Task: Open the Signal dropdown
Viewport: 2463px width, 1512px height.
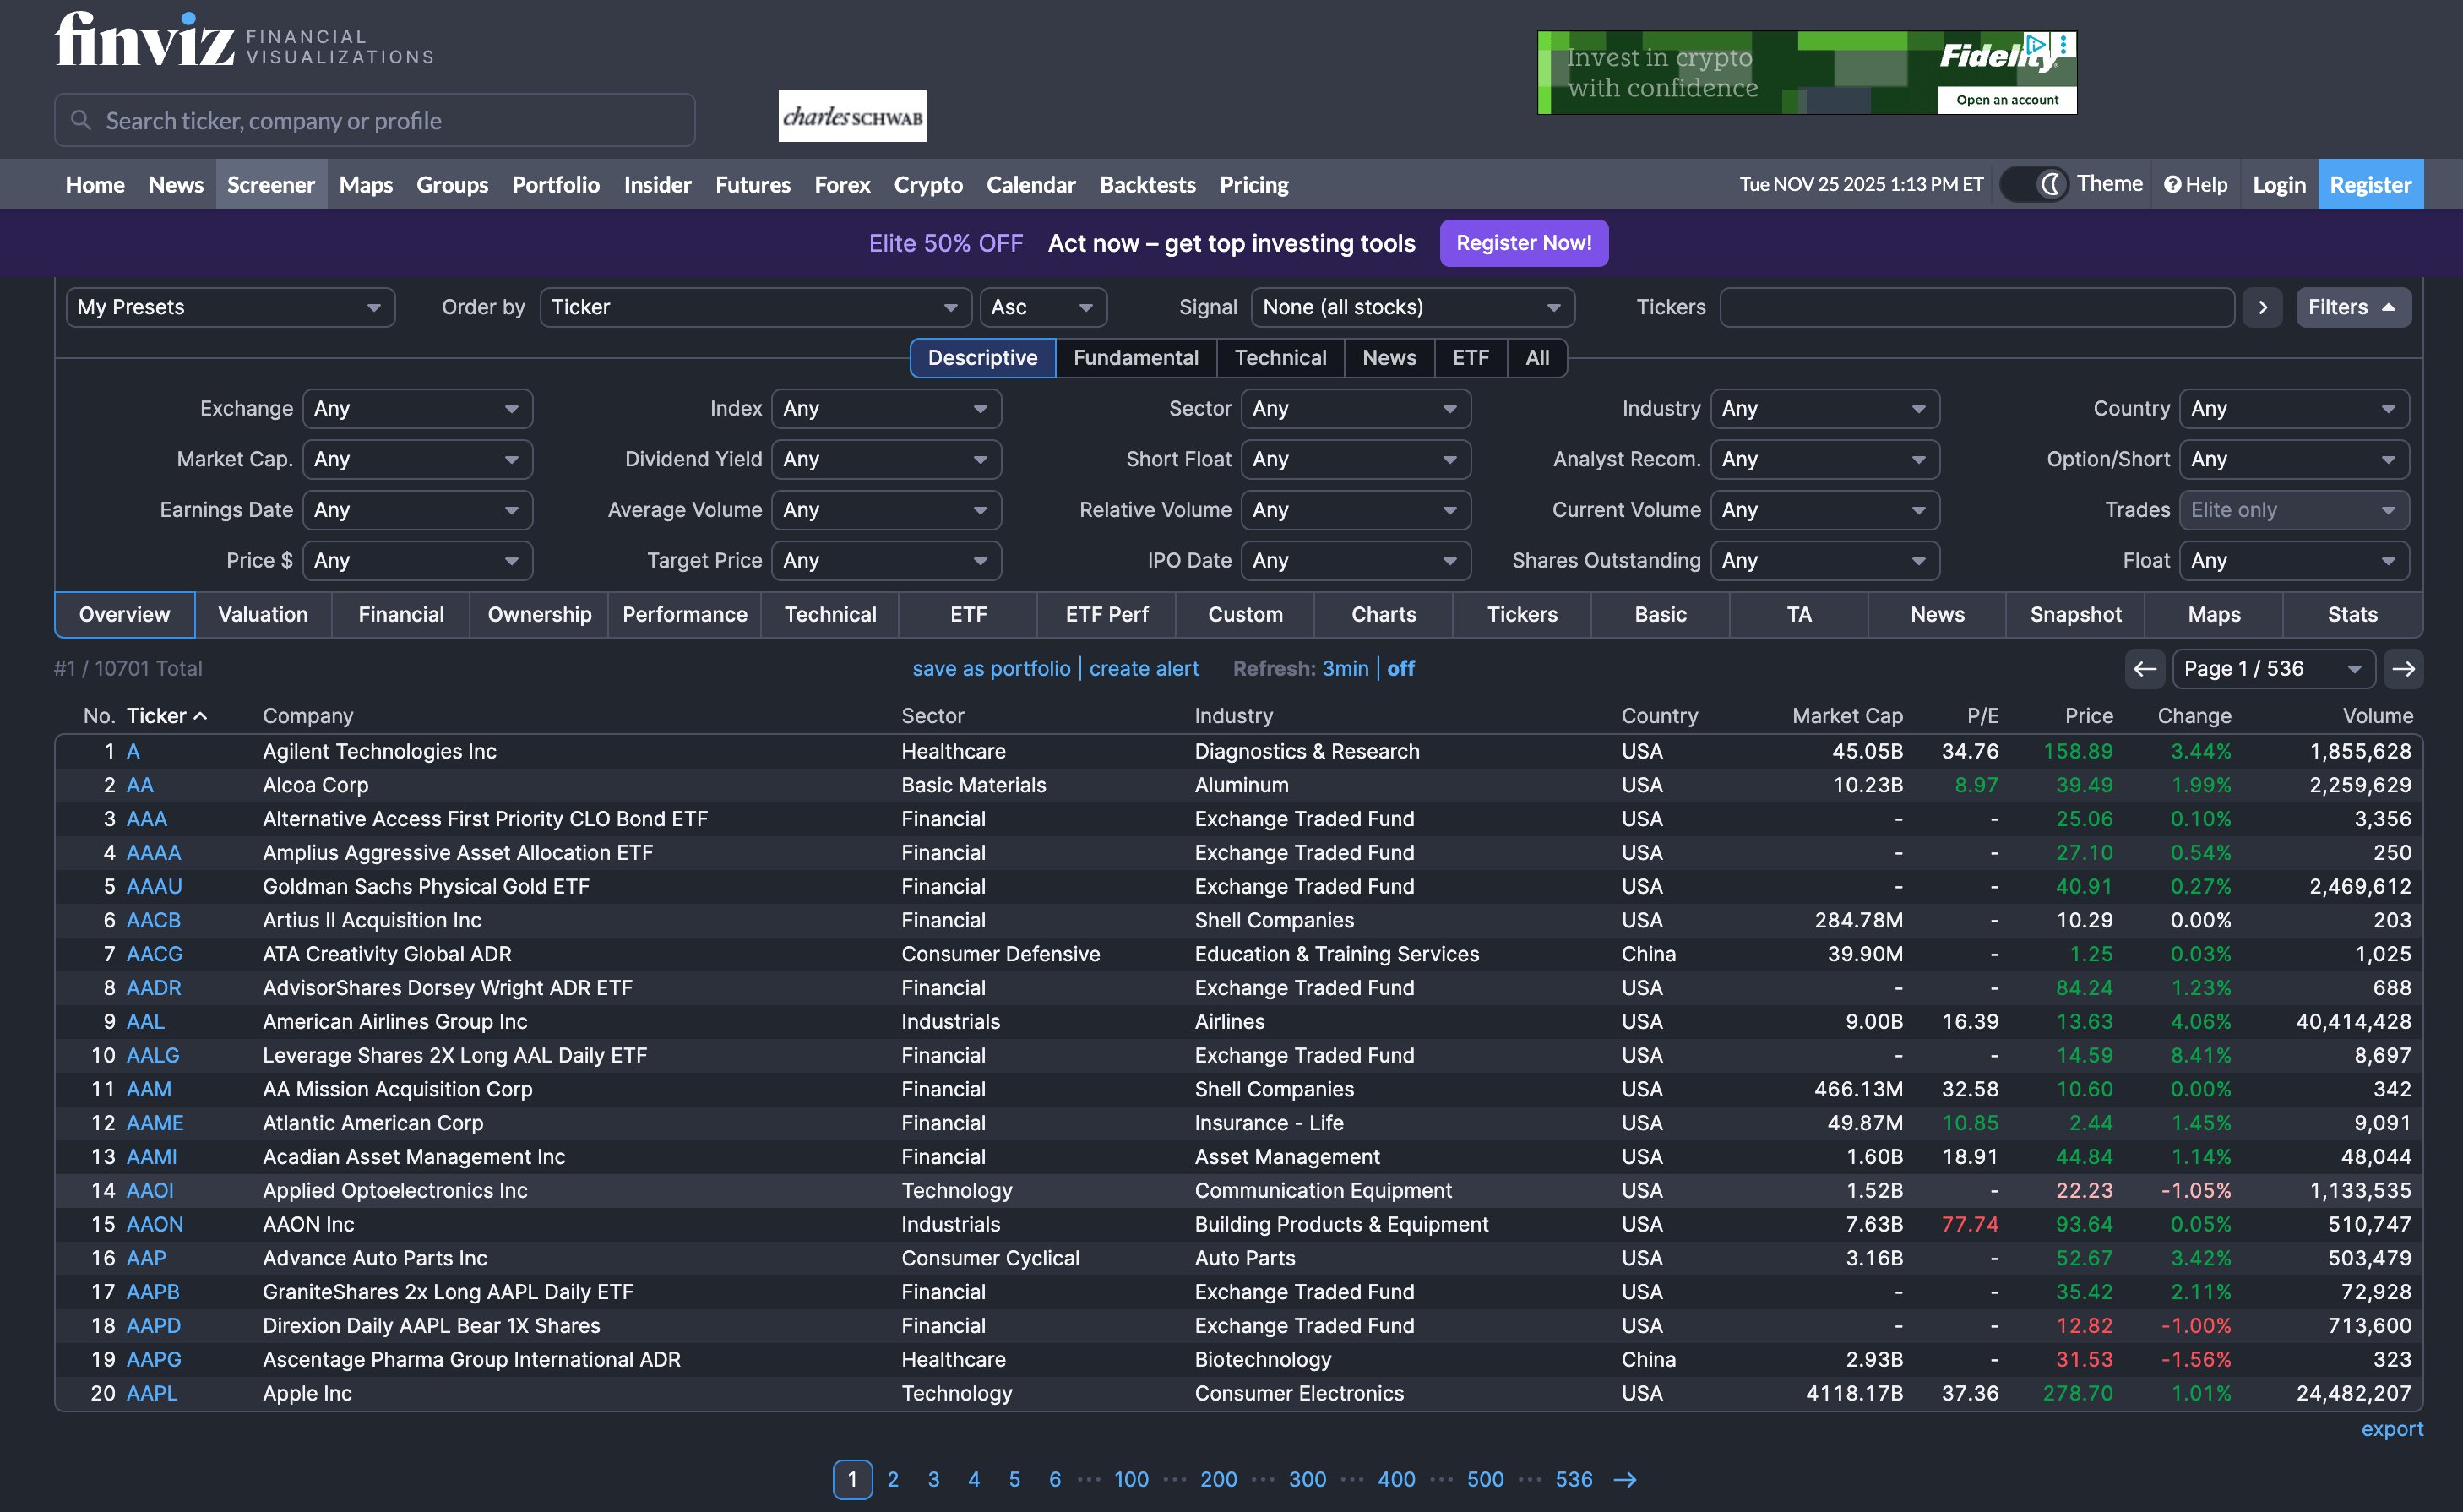Action: tap(1412, 307)
